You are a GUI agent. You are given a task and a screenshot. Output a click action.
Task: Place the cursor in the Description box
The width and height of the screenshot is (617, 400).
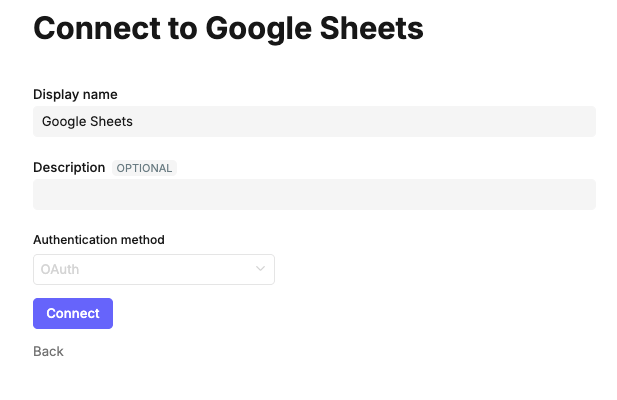[314, 195]
